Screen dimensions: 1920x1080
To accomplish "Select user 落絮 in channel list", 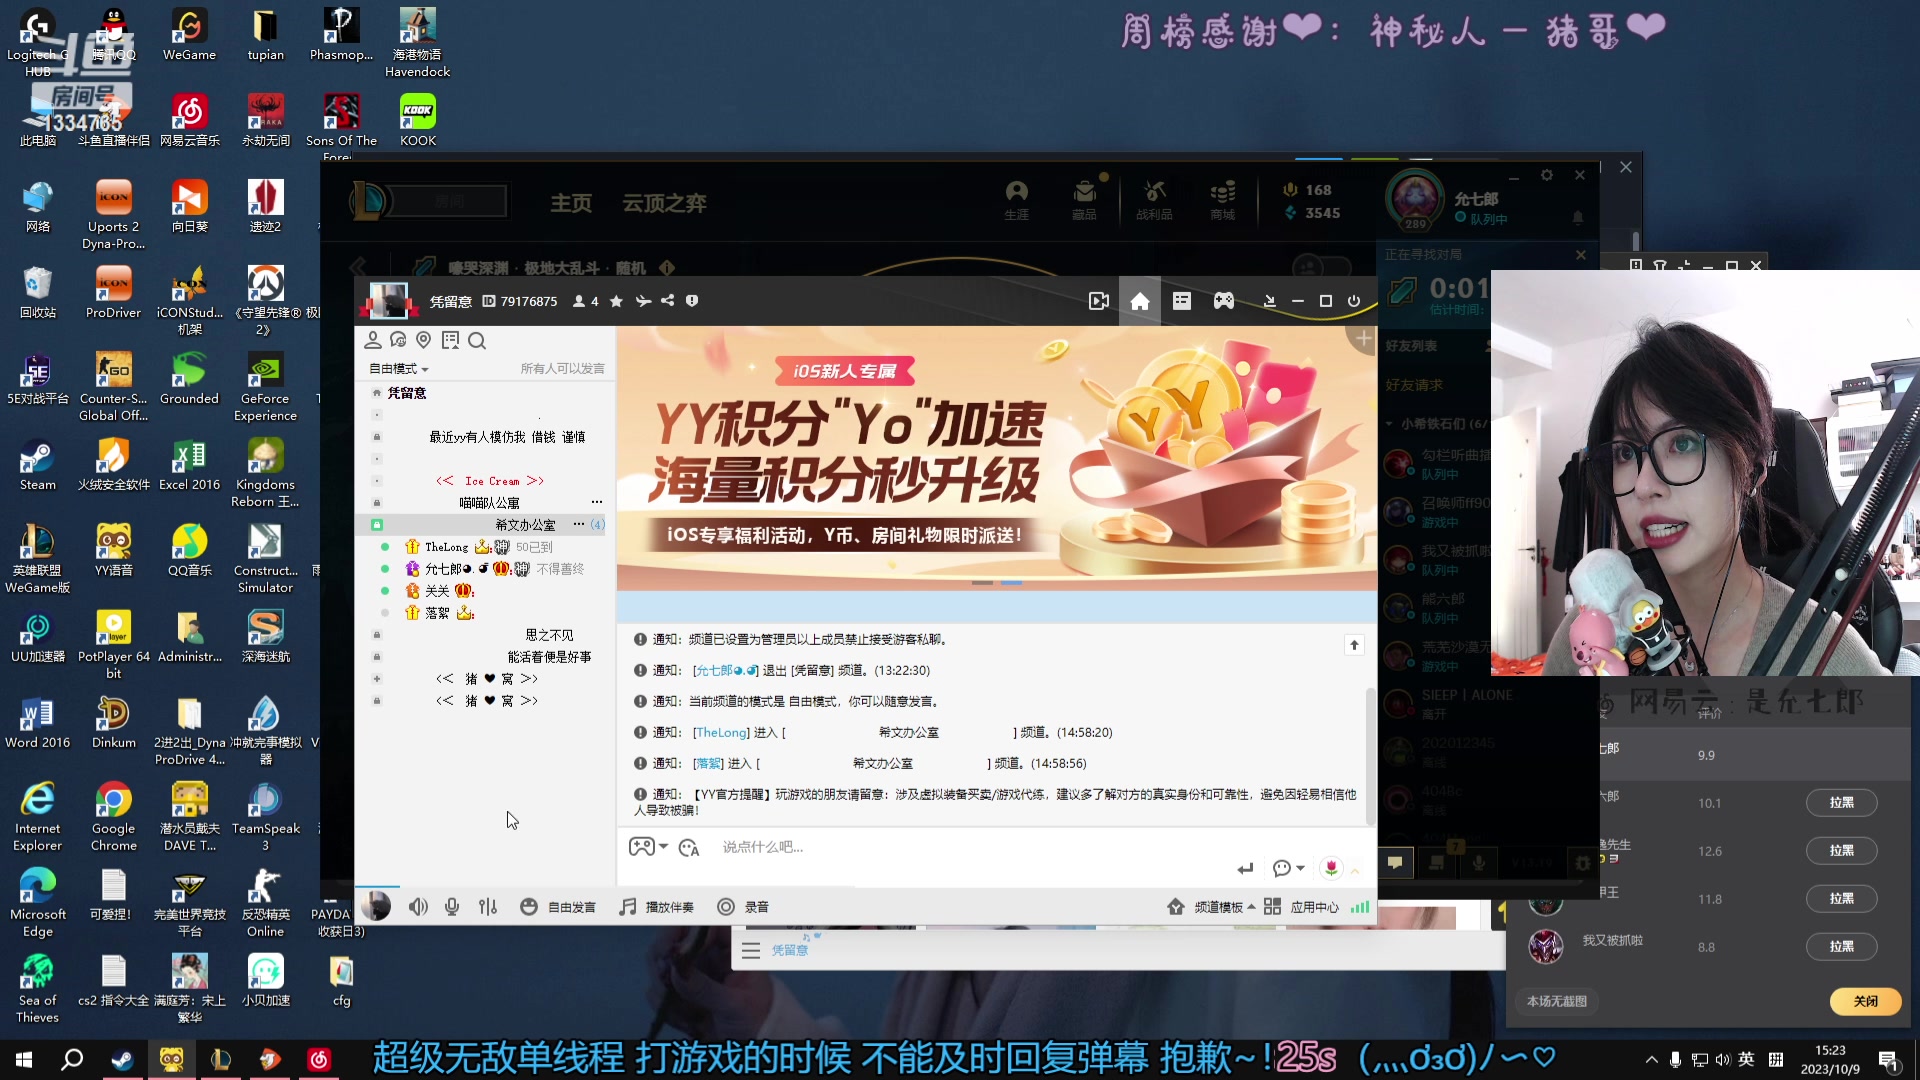I will (x=438, y=613).
